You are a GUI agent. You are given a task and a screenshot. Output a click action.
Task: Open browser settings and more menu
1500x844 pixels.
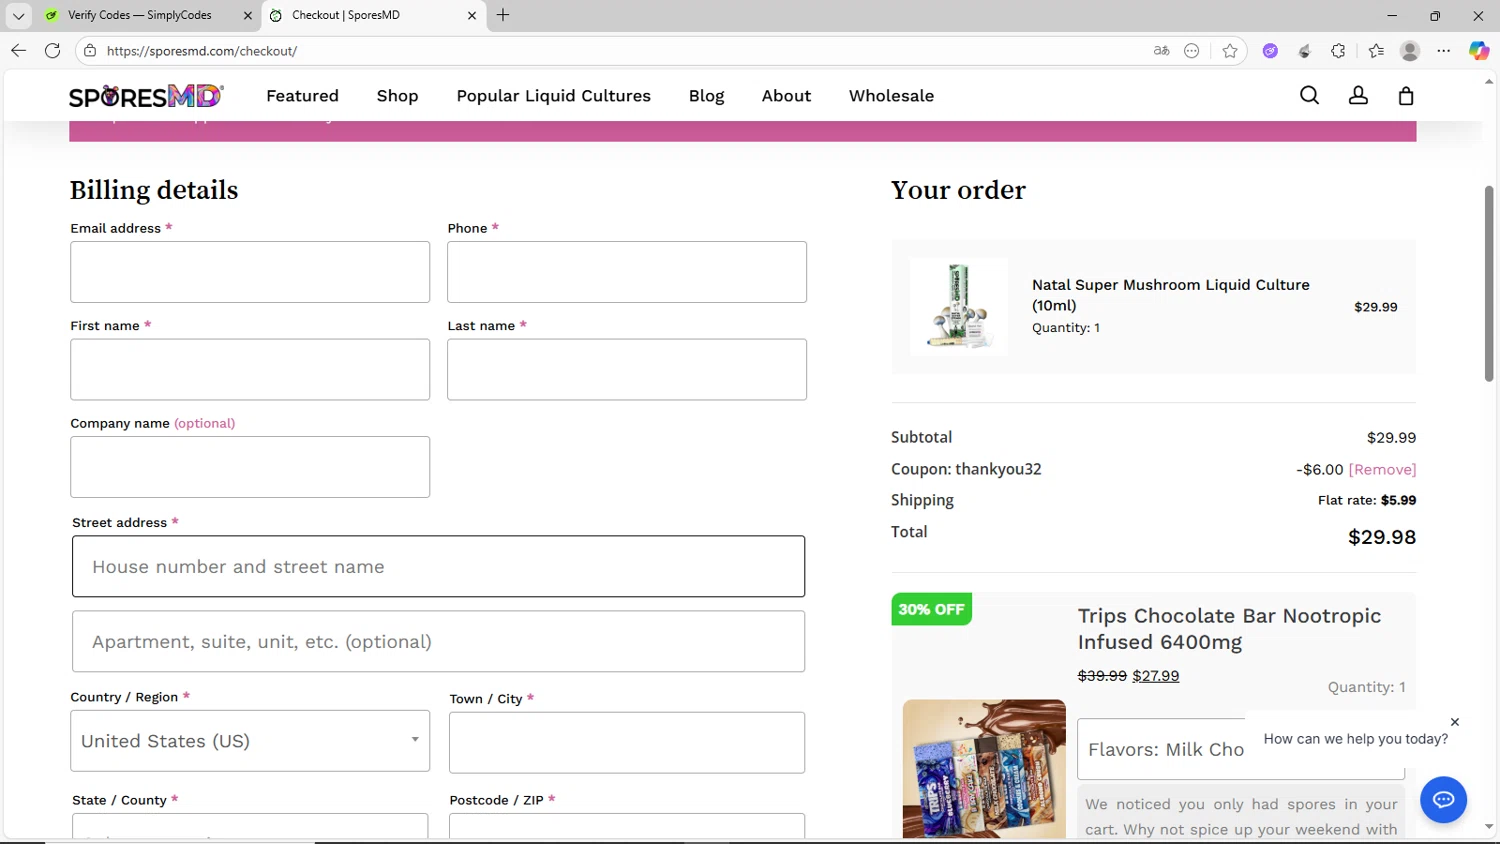[1444, 51]
